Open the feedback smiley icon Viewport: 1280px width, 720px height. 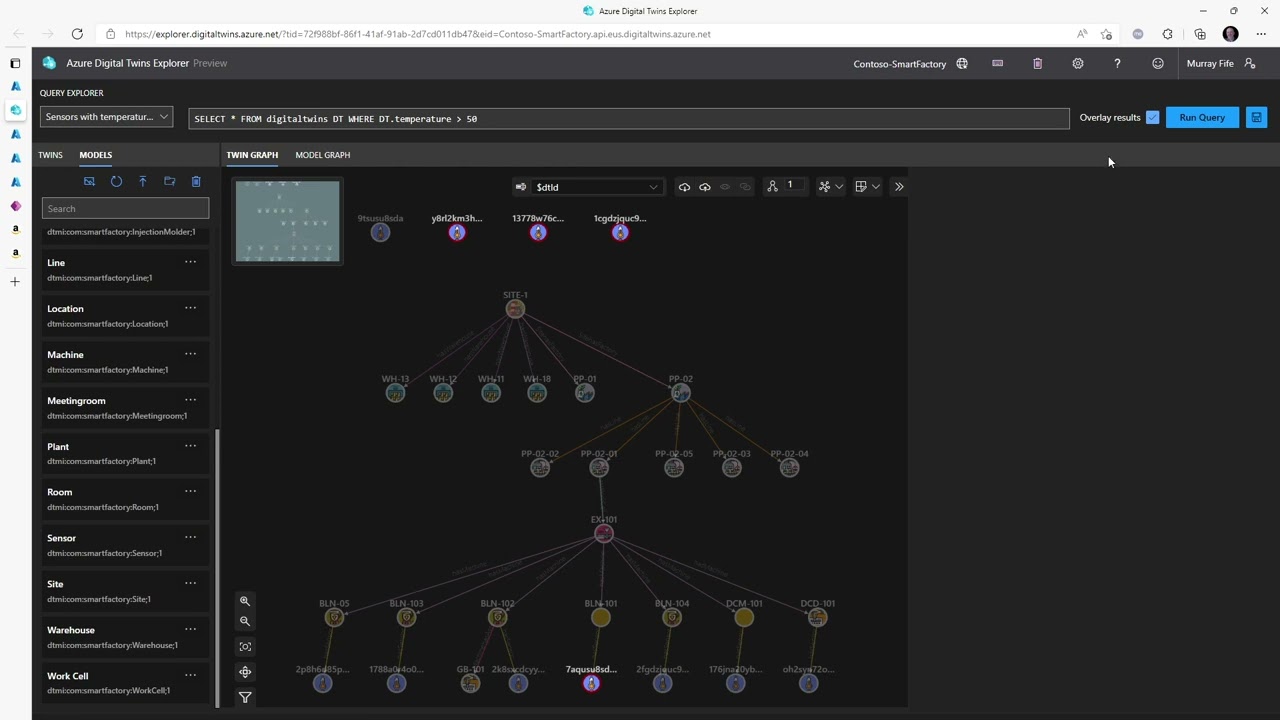[x=1158, y=63]
